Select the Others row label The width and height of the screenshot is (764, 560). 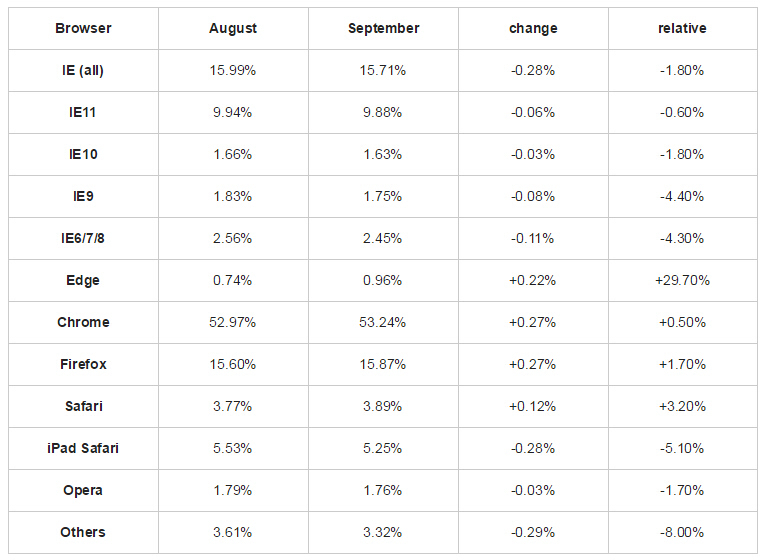point(83,532)
